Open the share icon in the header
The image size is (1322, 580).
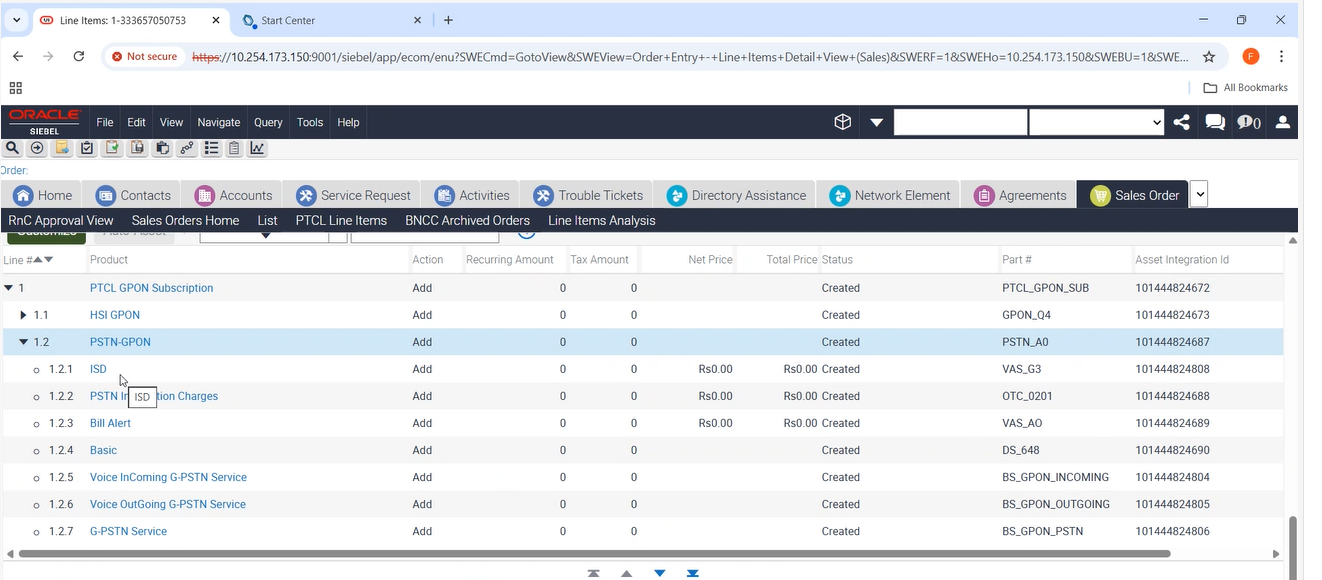coord(1182,122)
